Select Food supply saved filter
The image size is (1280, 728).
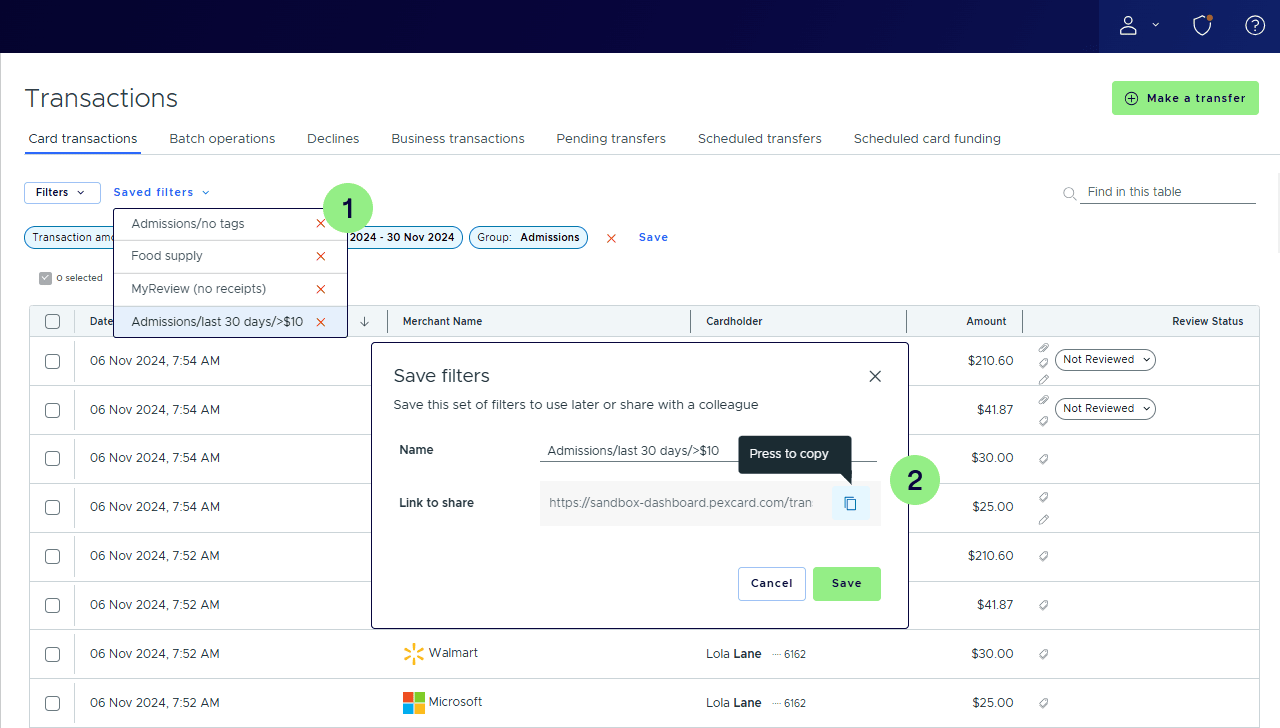coord(167,257)
